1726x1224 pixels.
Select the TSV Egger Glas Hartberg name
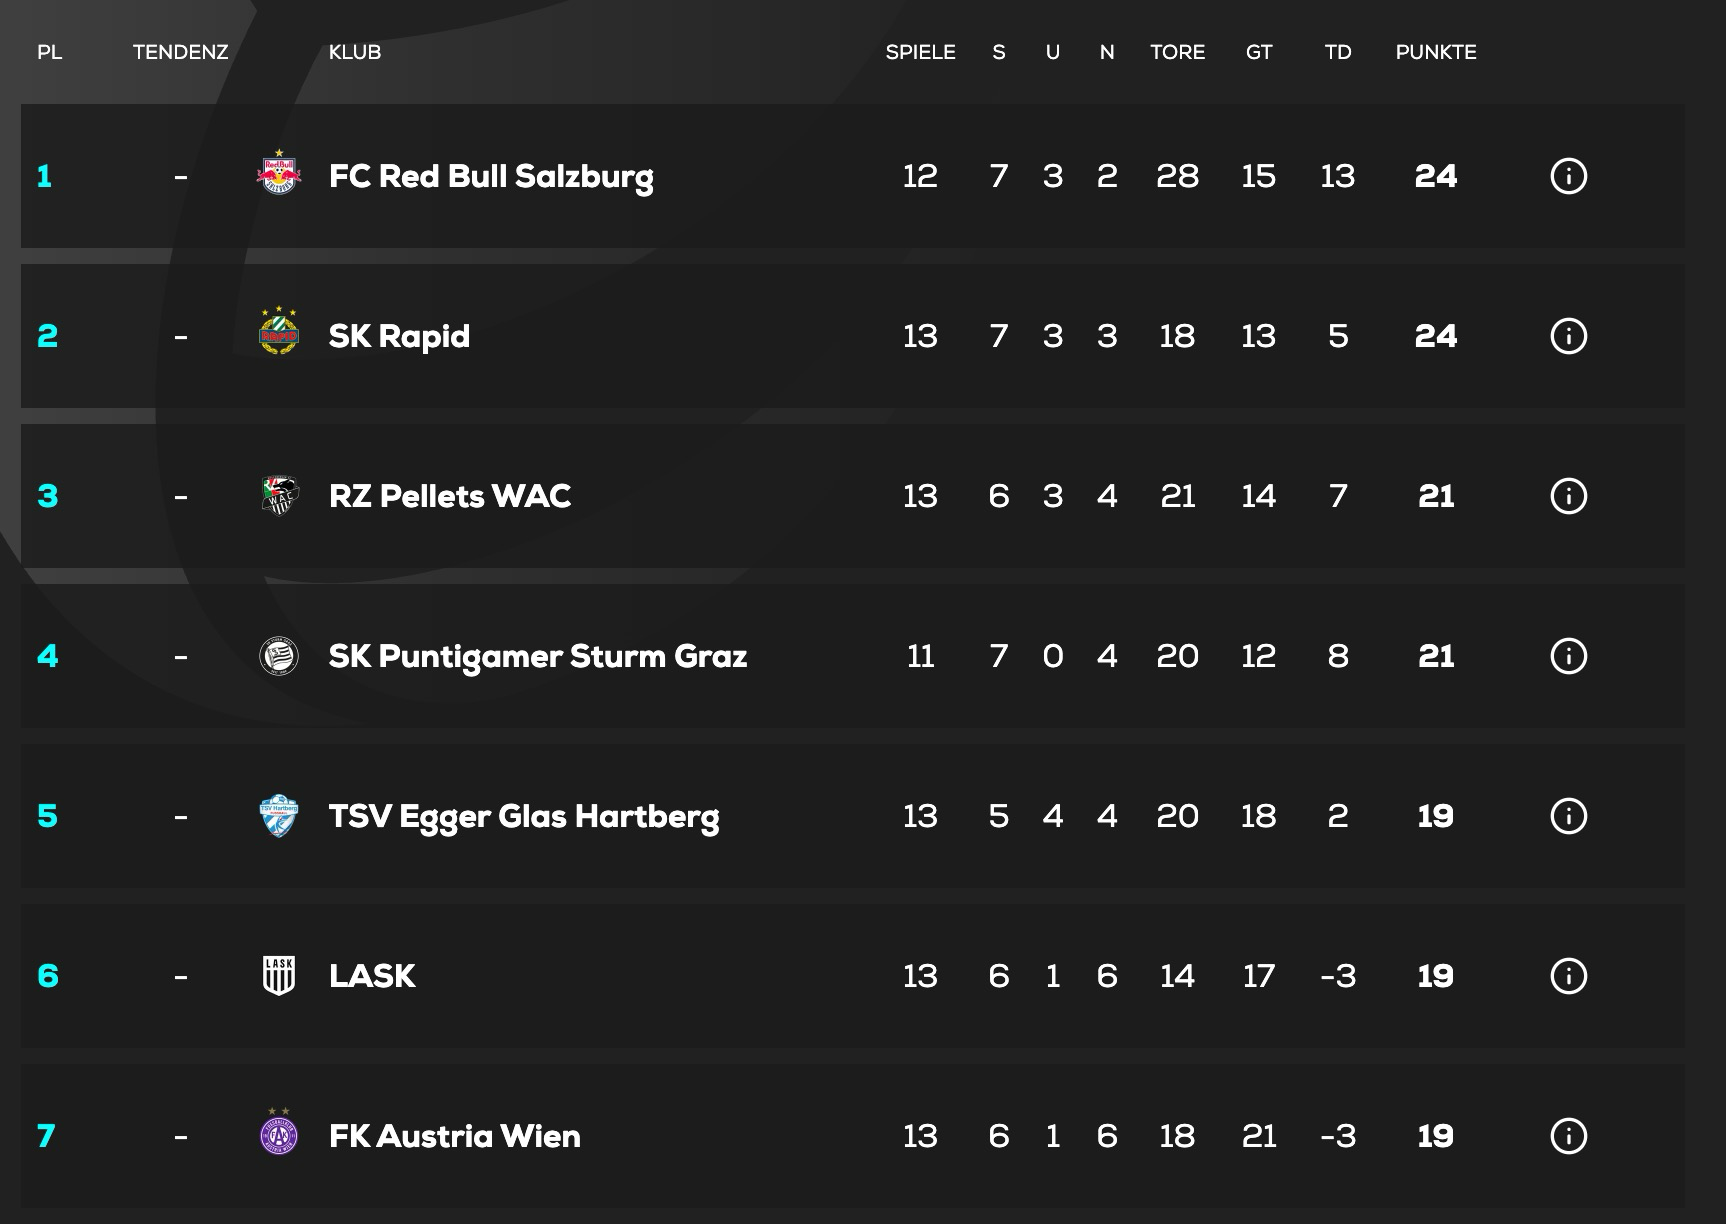[524, 816]
